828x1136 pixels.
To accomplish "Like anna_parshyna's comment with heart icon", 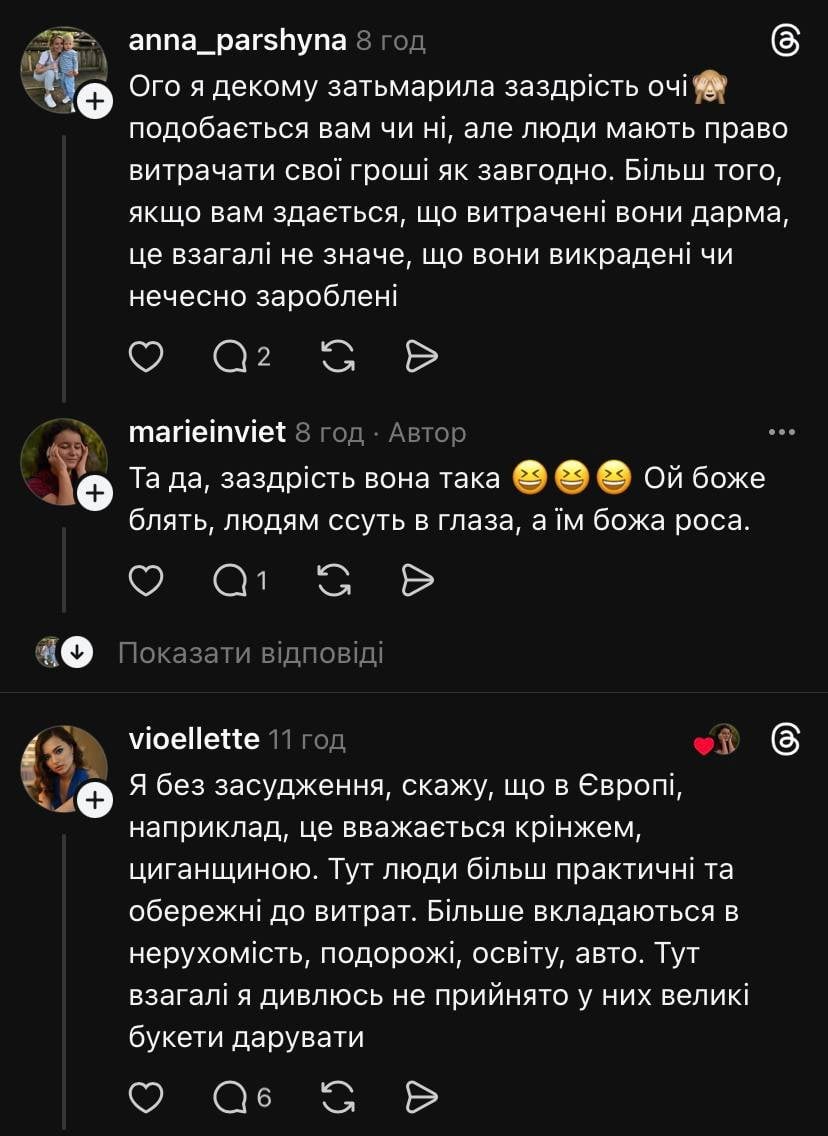I will point(147,356).
